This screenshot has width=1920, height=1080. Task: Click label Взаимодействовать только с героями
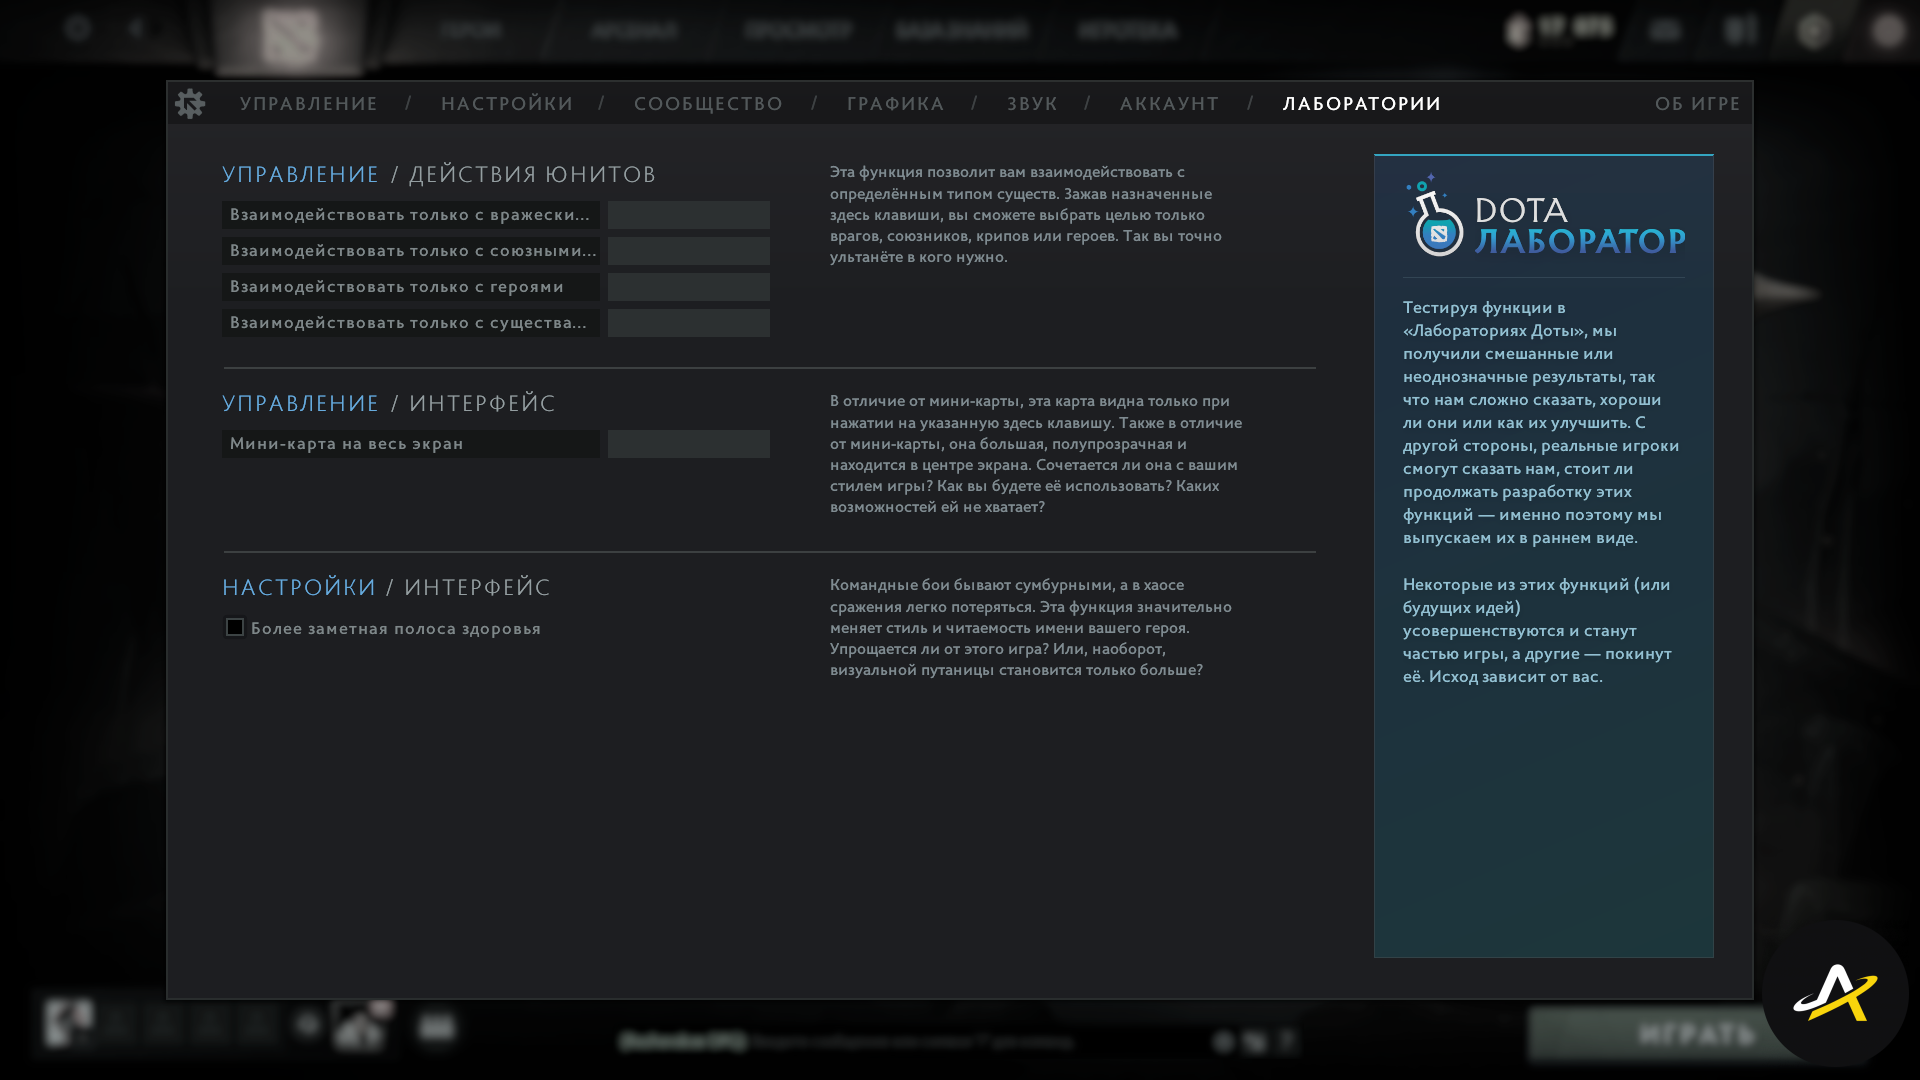coord(411,287)
